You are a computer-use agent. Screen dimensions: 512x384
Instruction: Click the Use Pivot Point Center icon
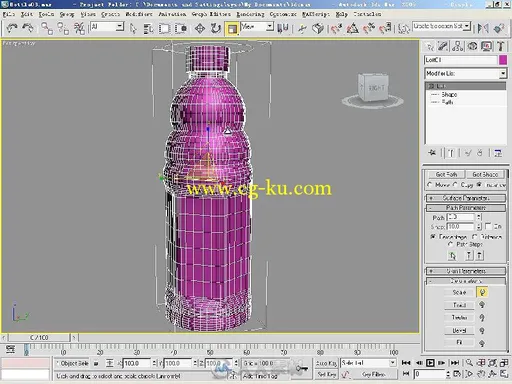283,29
